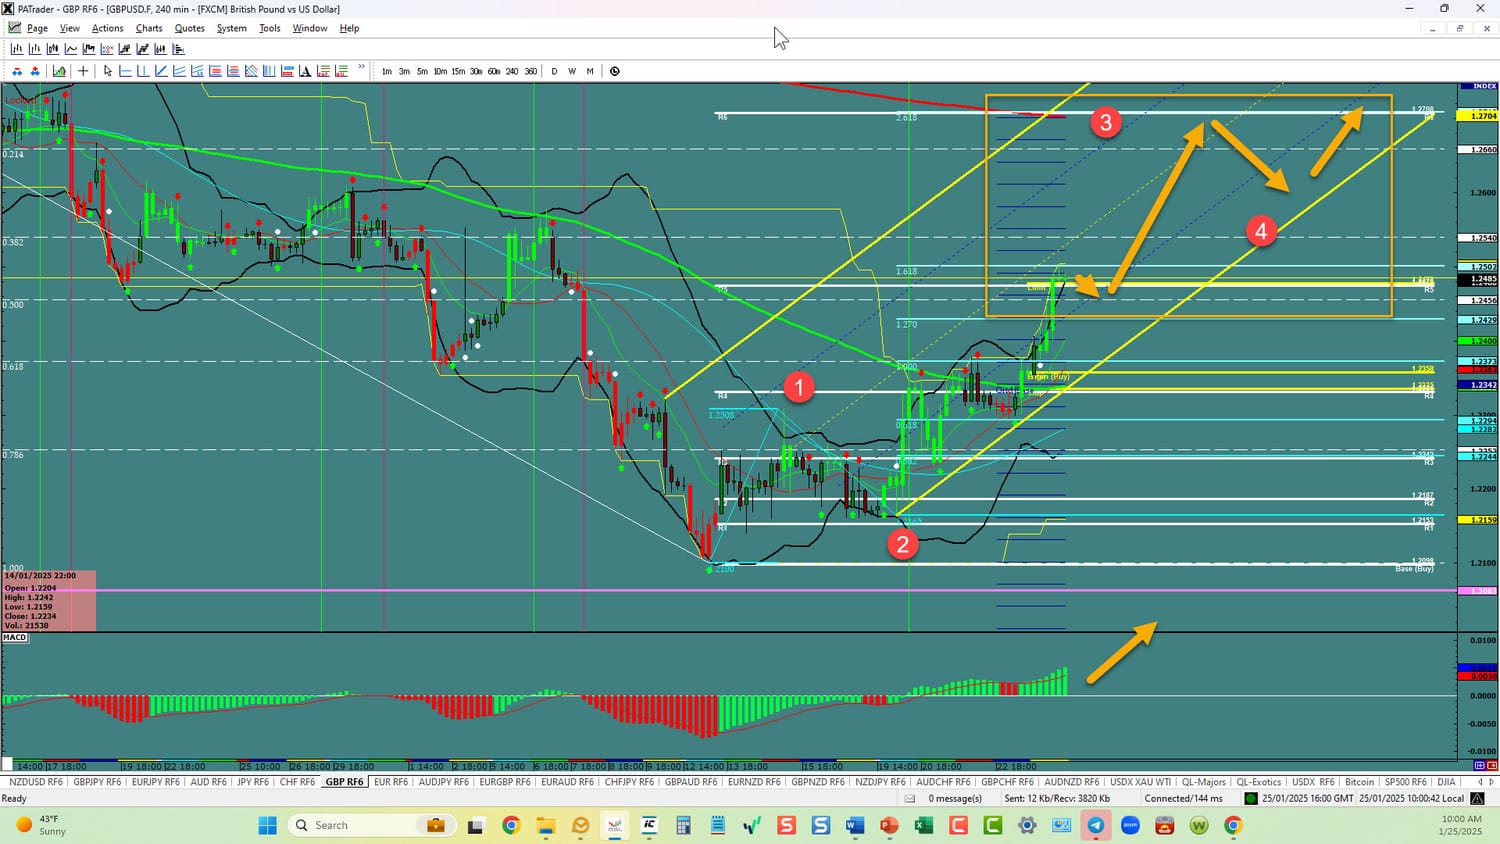Switch to the Bitcoin tab
Image resolution: width=1500 pixels, height=844 pixels.
pyautogui.click(x=1359, y=782)
